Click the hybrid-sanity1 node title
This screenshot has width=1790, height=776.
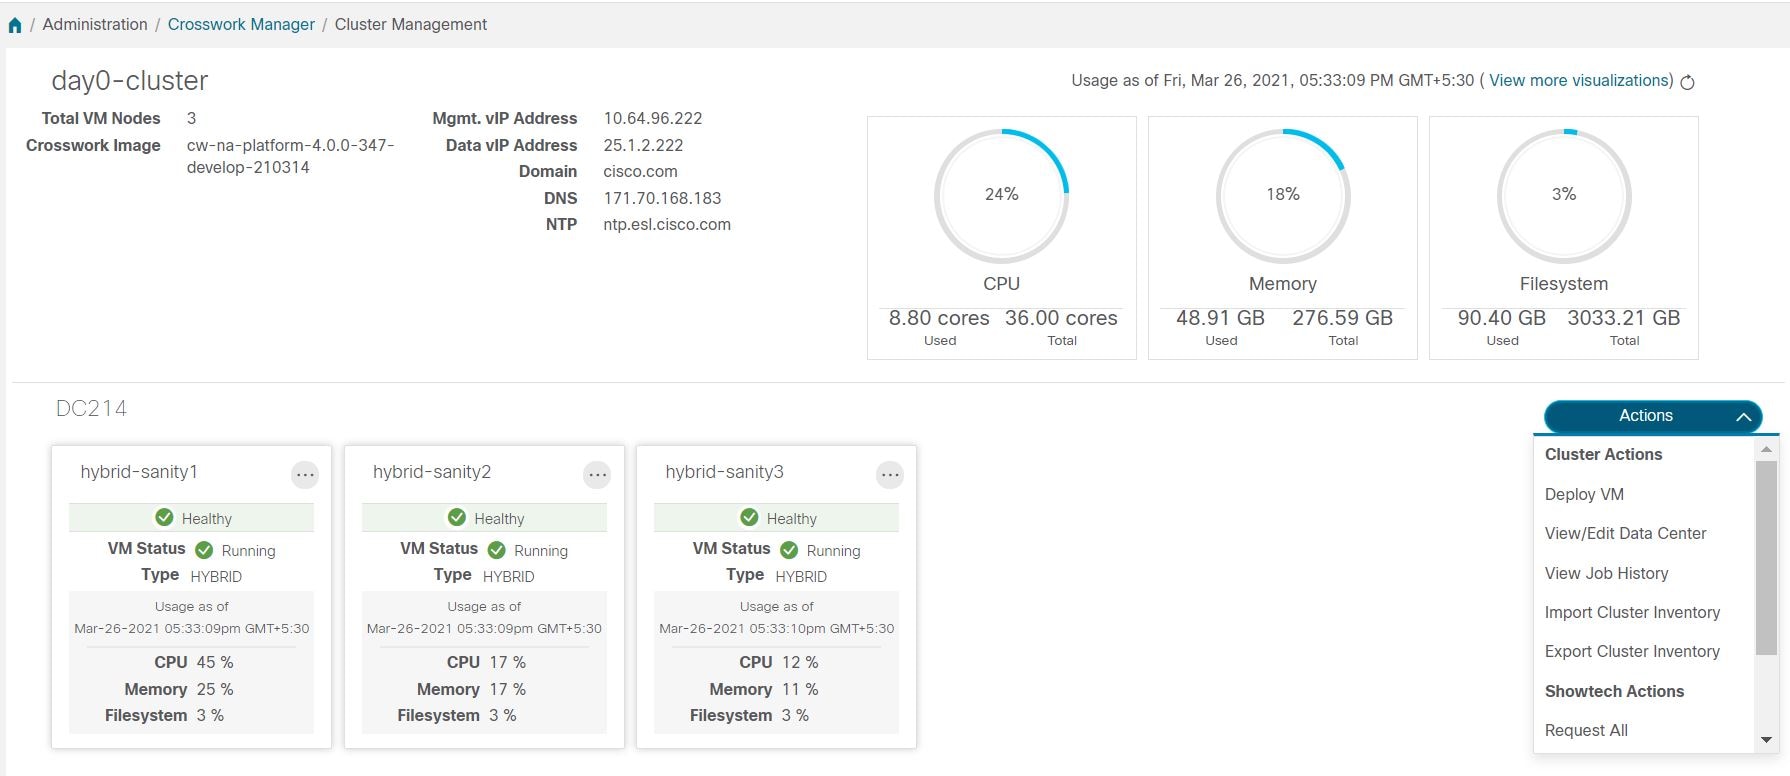139,472
